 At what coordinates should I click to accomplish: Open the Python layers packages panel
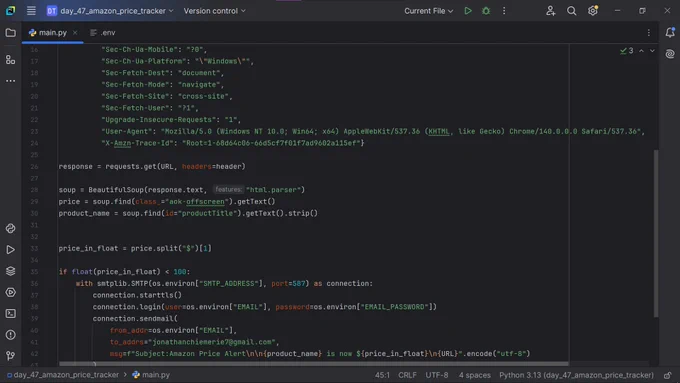10,271
